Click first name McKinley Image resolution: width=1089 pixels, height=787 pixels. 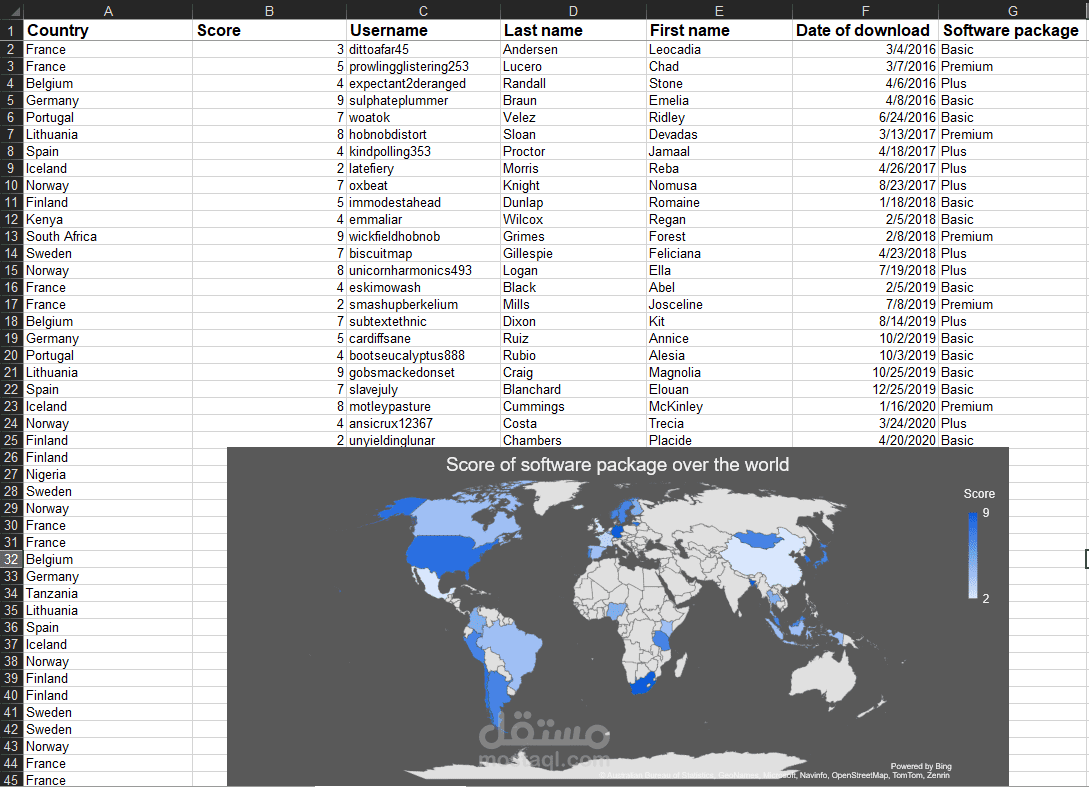coord(719,406)
